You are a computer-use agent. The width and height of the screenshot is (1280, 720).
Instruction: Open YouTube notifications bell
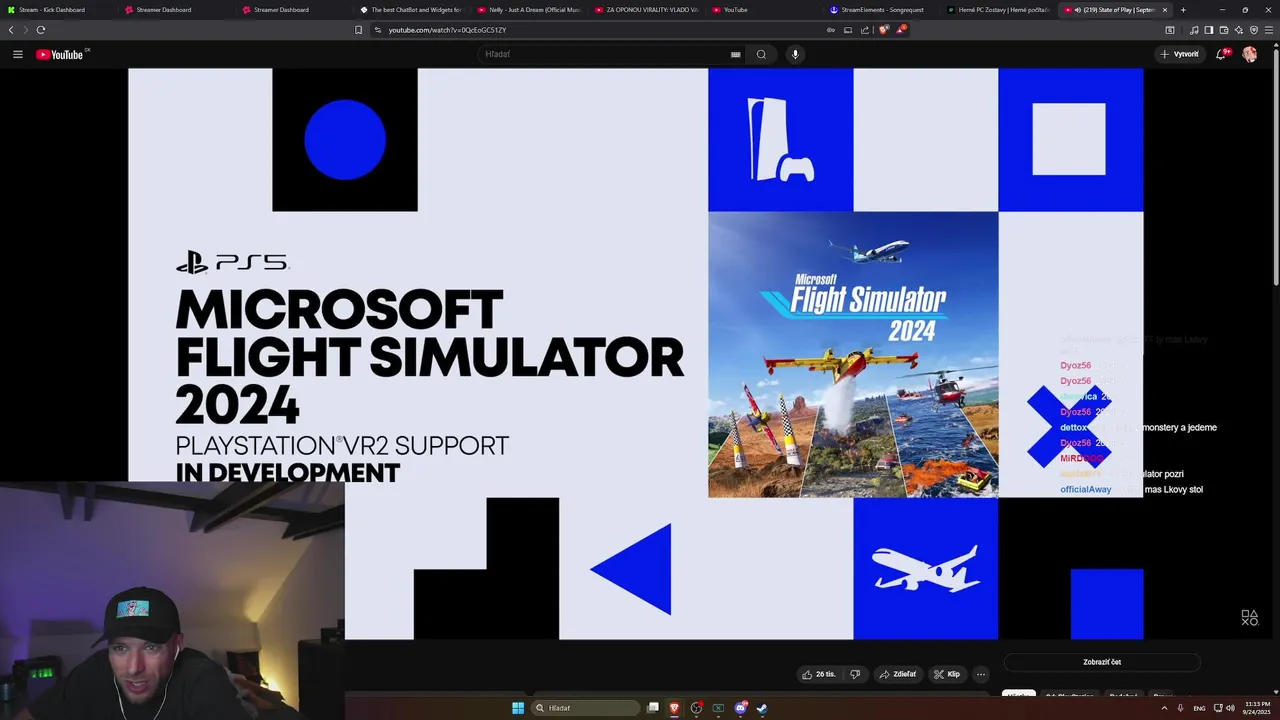click(1221, 54)
